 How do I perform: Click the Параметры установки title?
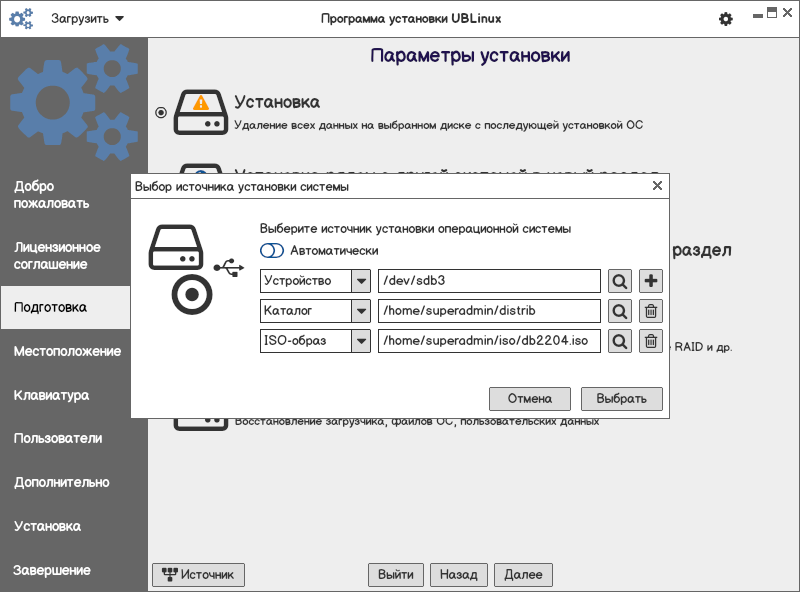point(470,56)
